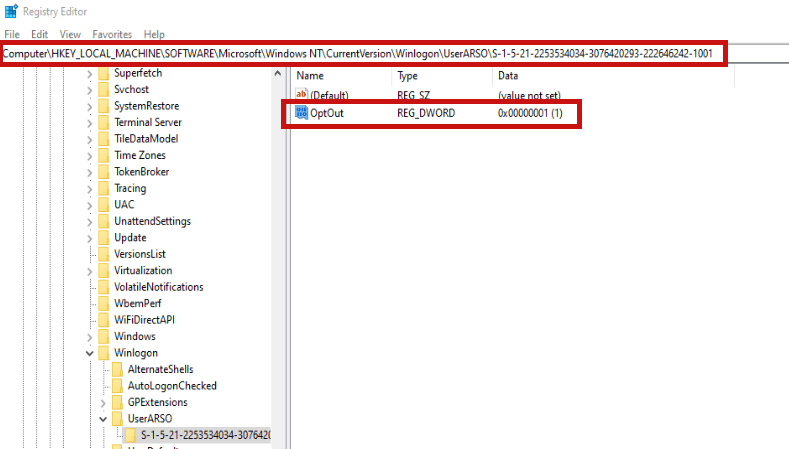Select the Windows folder icon

click(x=104, y=337)
